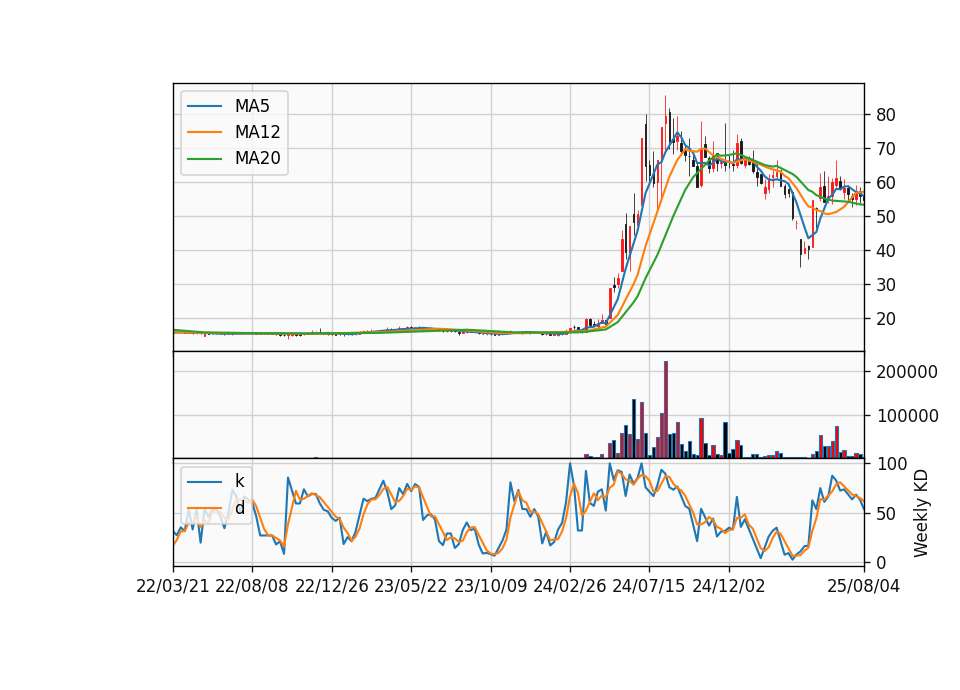Viewport: 960px width, 690px height.
Task: Click the 24/07/15 date tick label
Action: (x=649, y=586)
